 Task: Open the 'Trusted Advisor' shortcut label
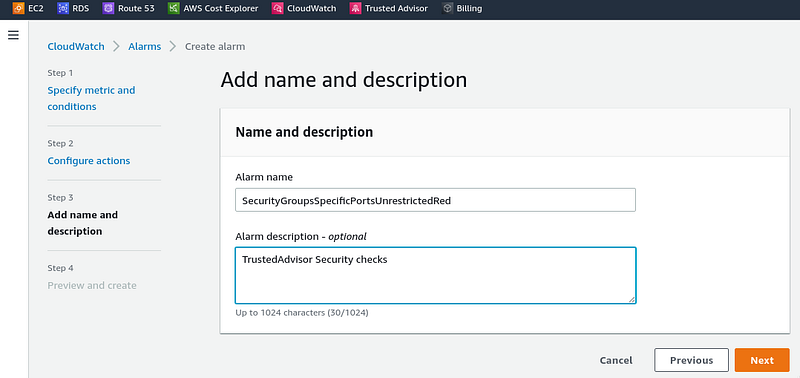click(396, 8)
